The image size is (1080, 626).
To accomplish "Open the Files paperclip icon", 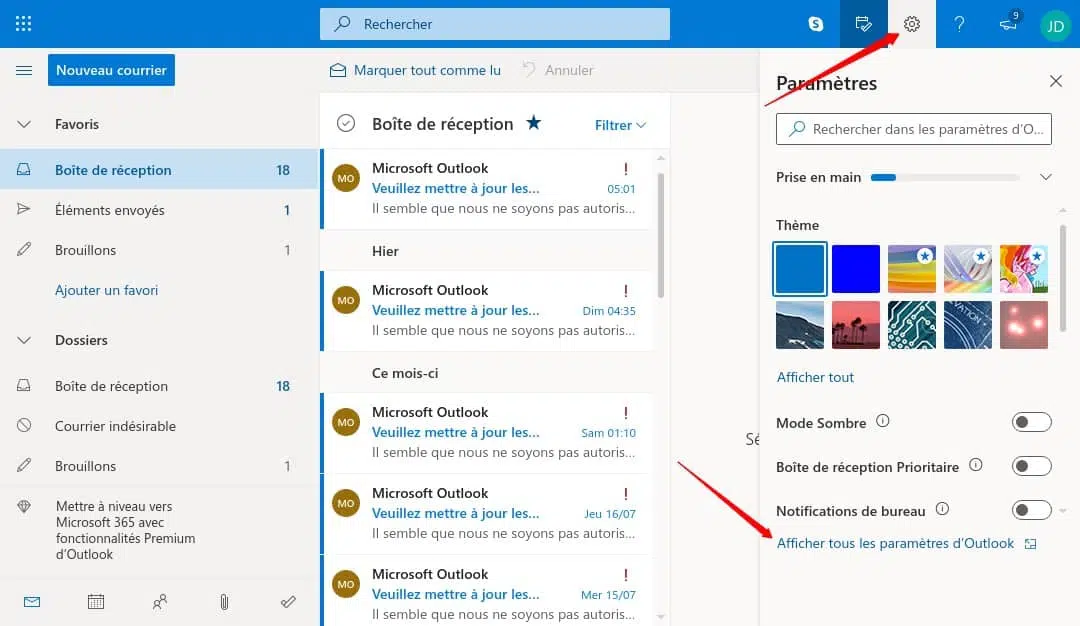I will point(224,602).
